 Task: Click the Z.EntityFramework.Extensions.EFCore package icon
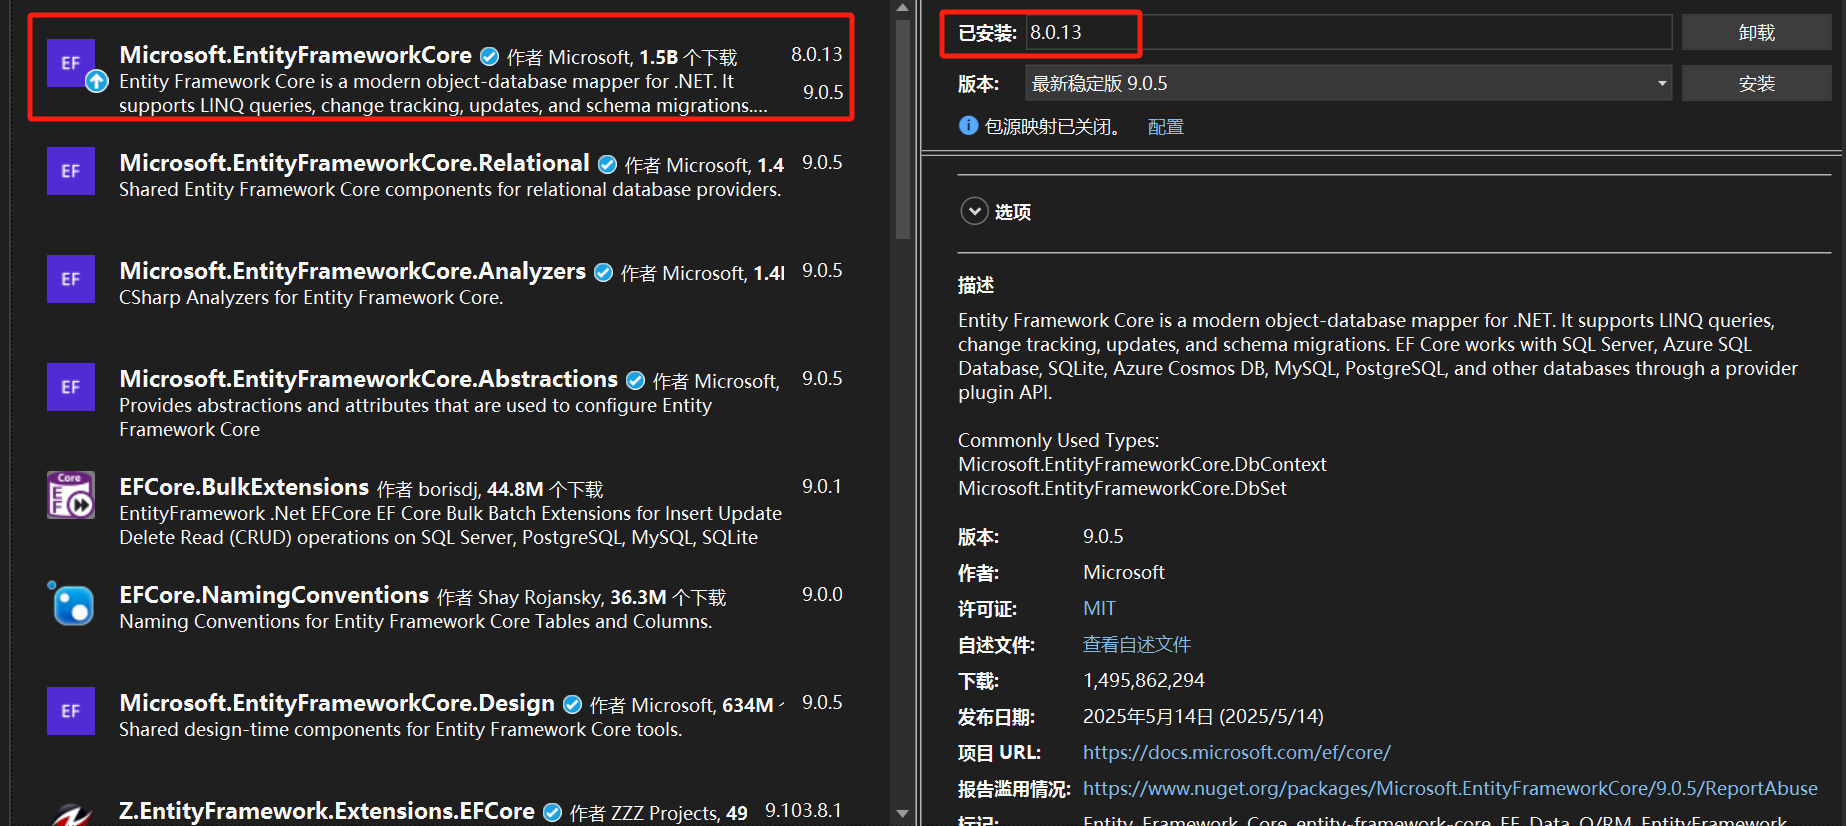[x=71, y=815]
